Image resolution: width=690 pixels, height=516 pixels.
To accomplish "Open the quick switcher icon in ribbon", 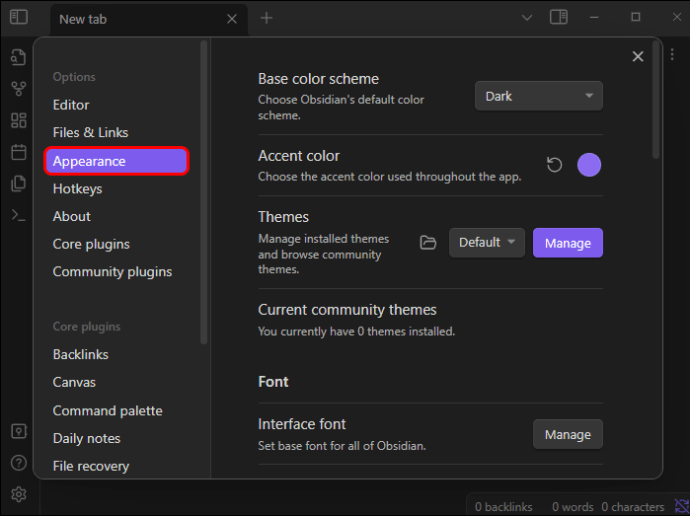I will (18, 57).
